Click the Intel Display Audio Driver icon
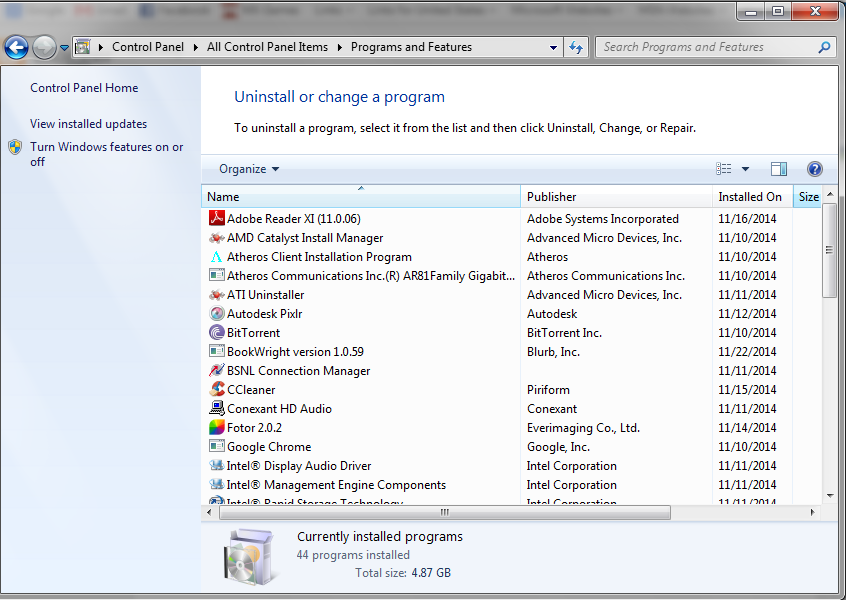 click(216, 465)
